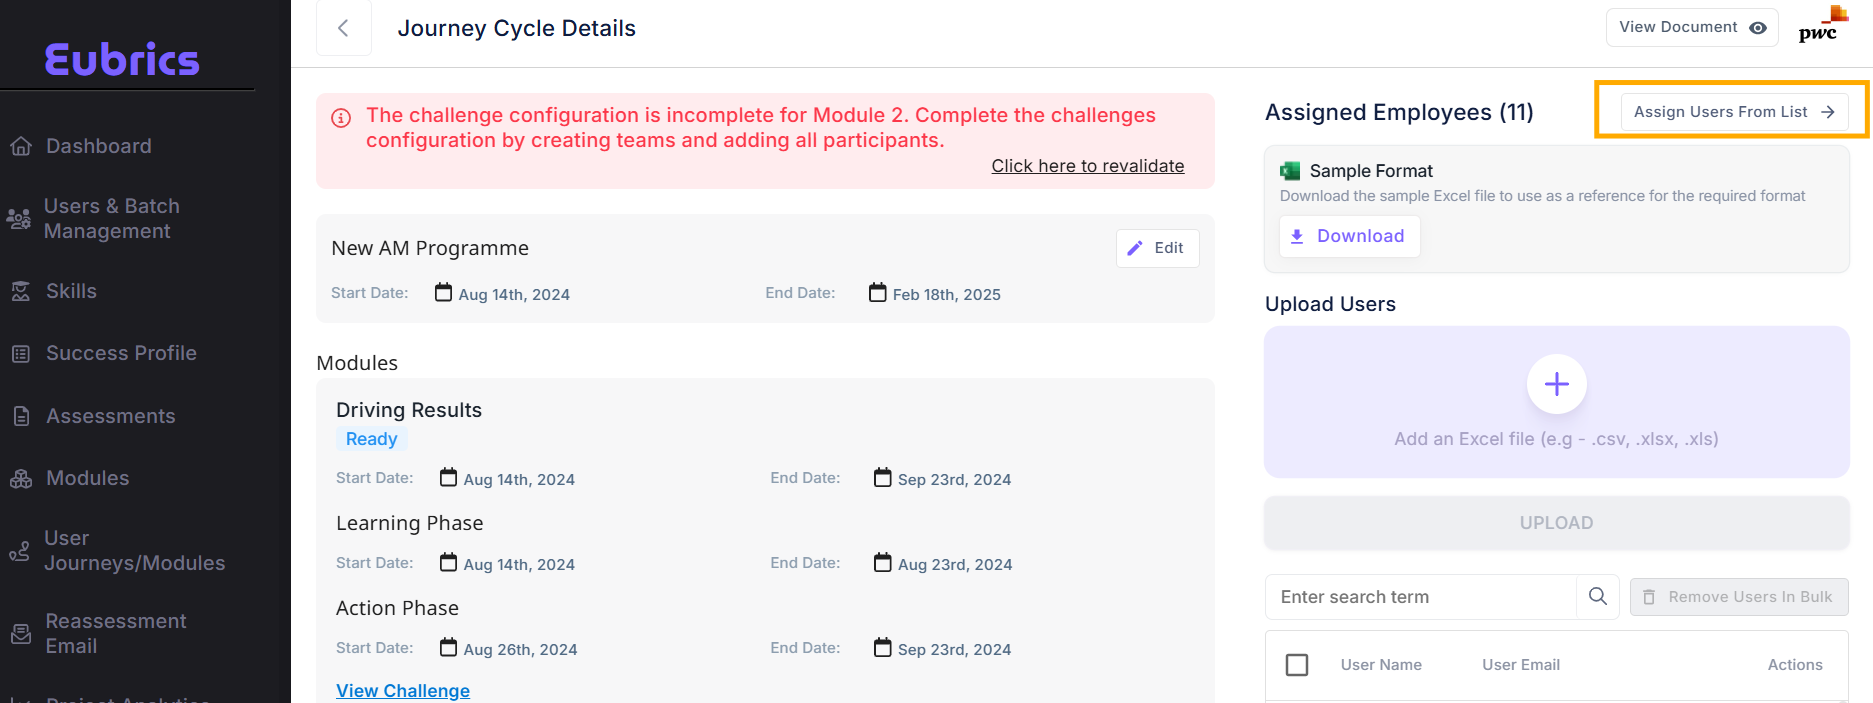Click here to revalidate link
The height and width of the screenshot is (703, 1873).
tap(1087, 166)
